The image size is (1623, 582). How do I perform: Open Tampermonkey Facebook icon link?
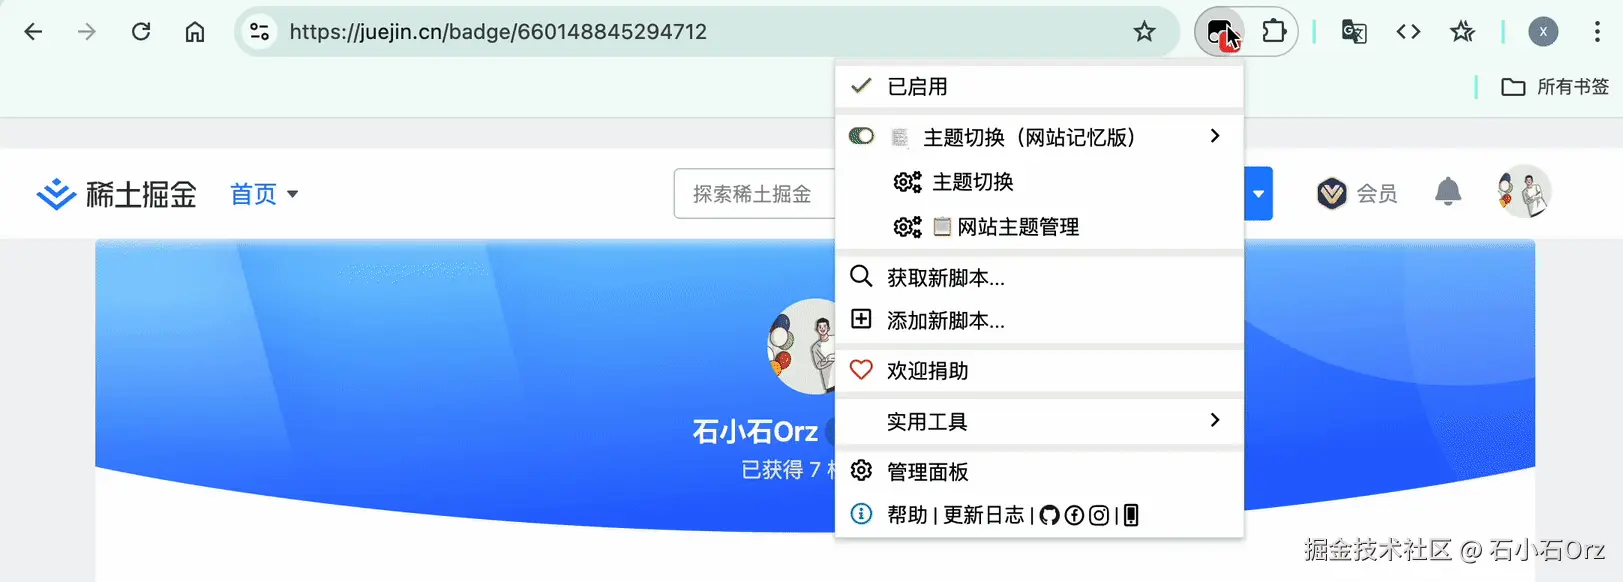pos(1074,515)
